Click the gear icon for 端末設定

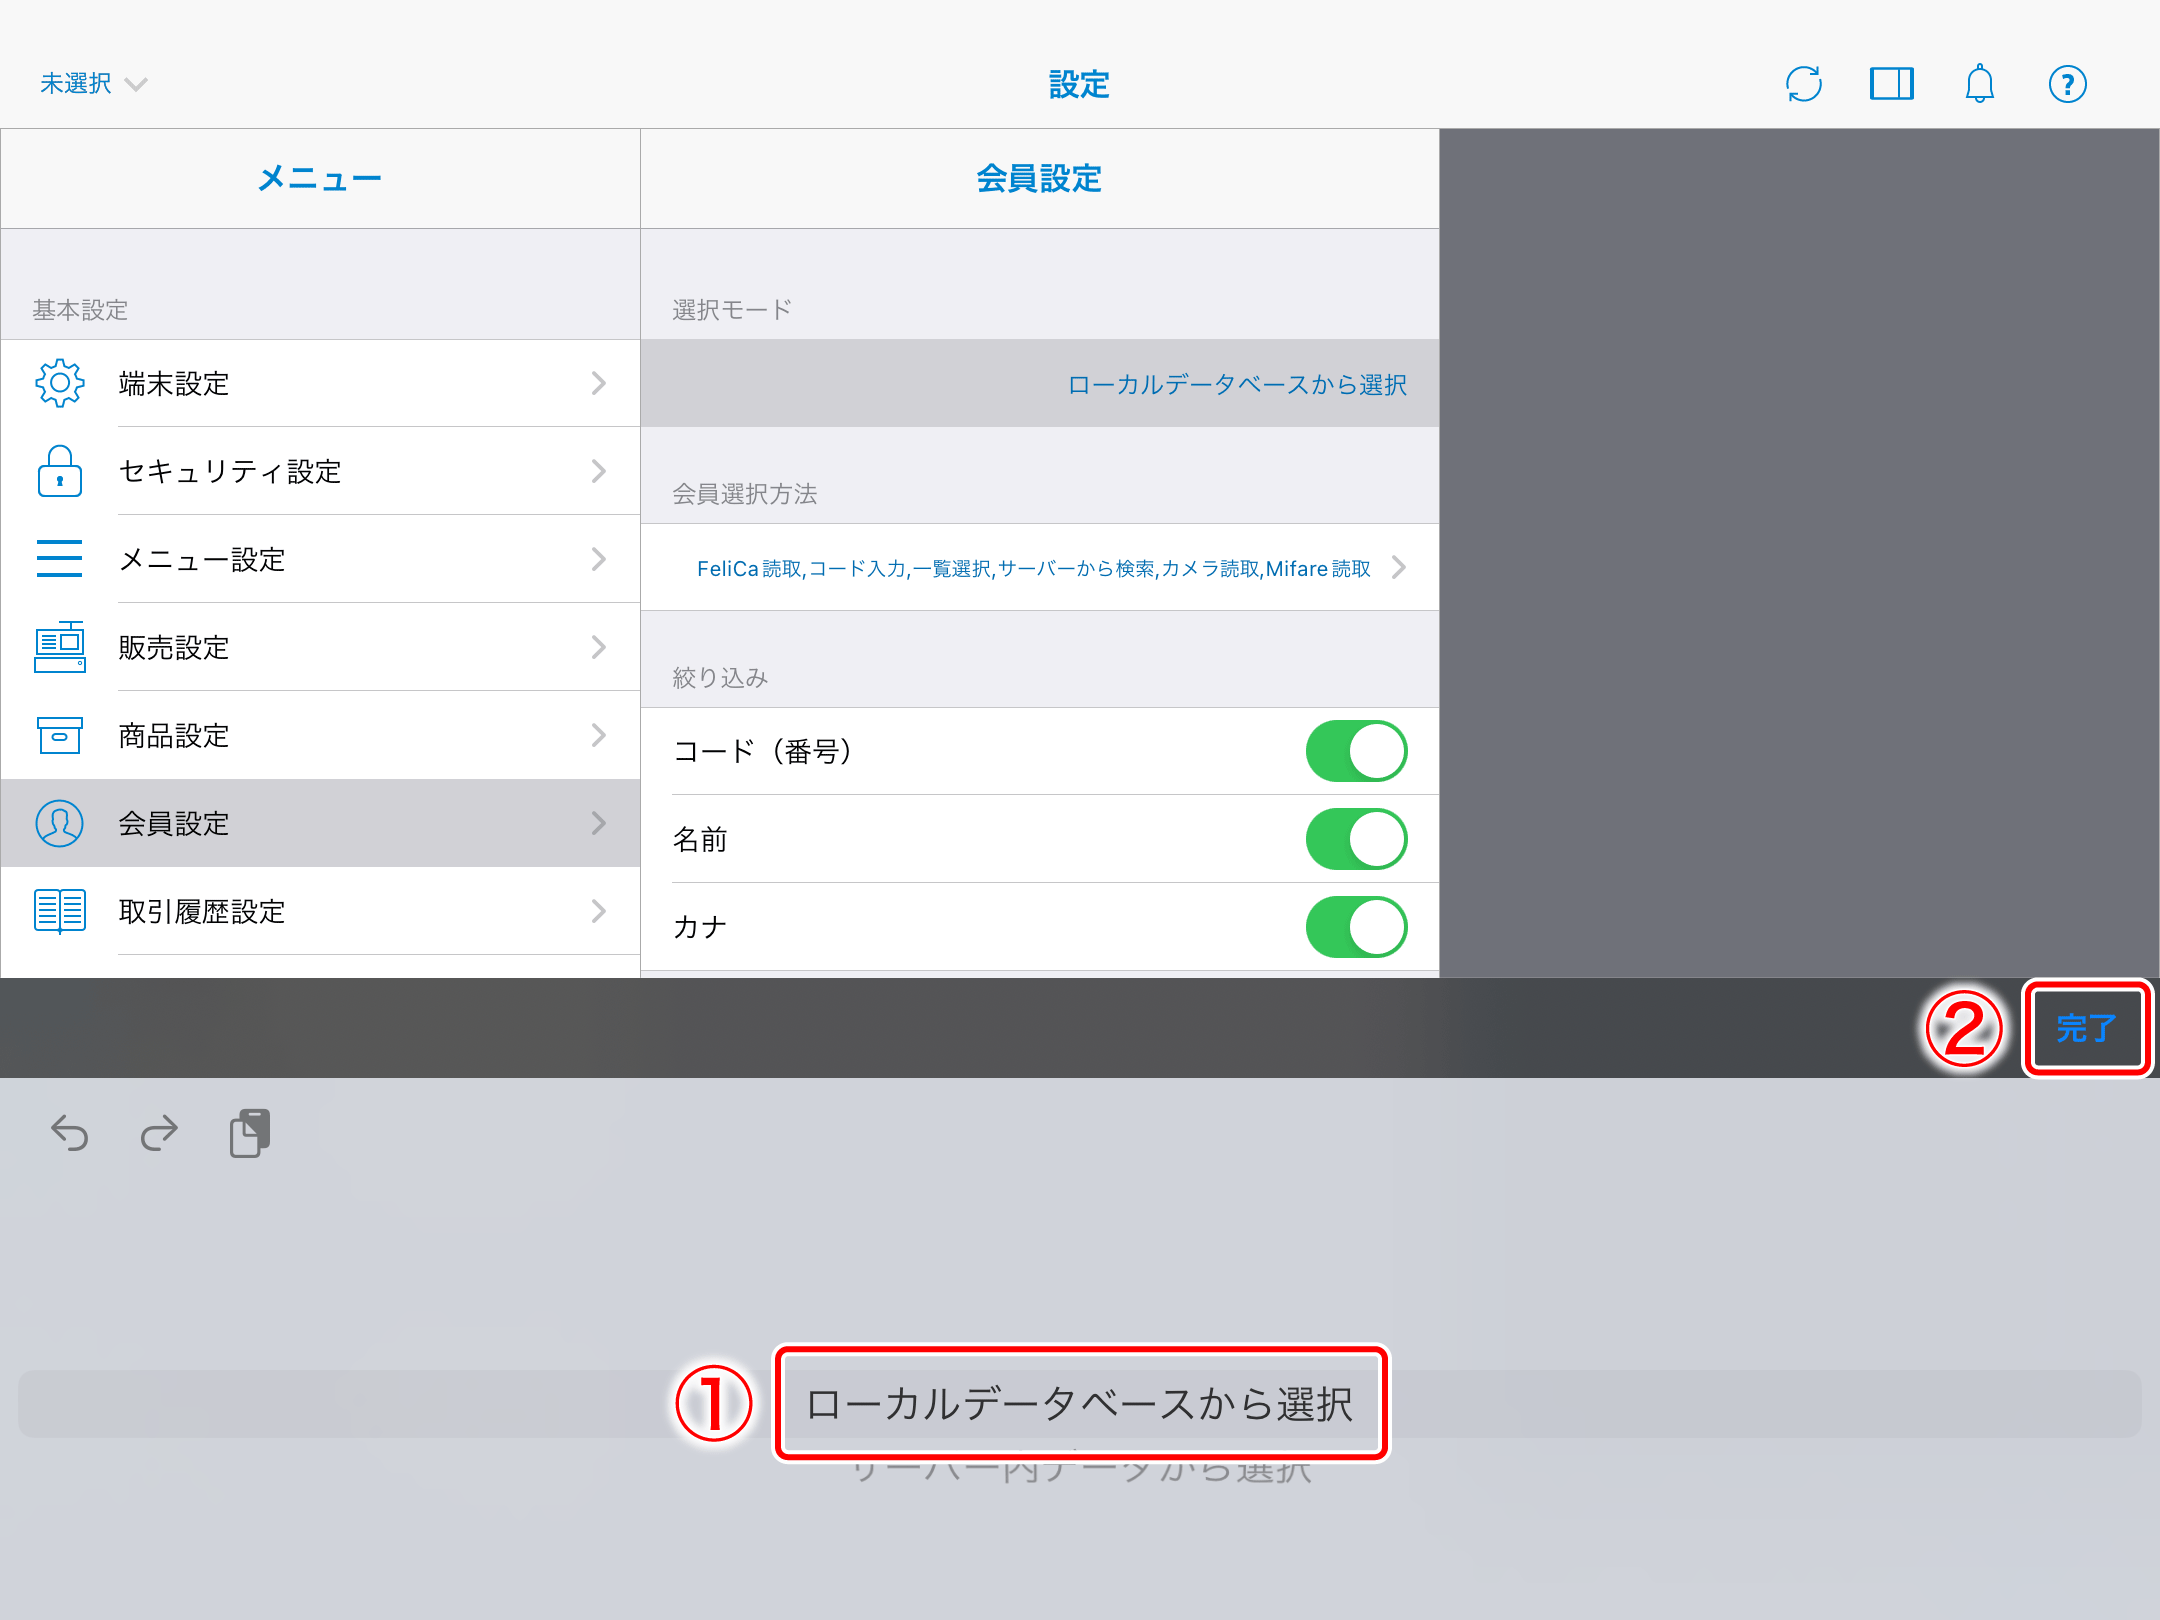pos(60,383)
